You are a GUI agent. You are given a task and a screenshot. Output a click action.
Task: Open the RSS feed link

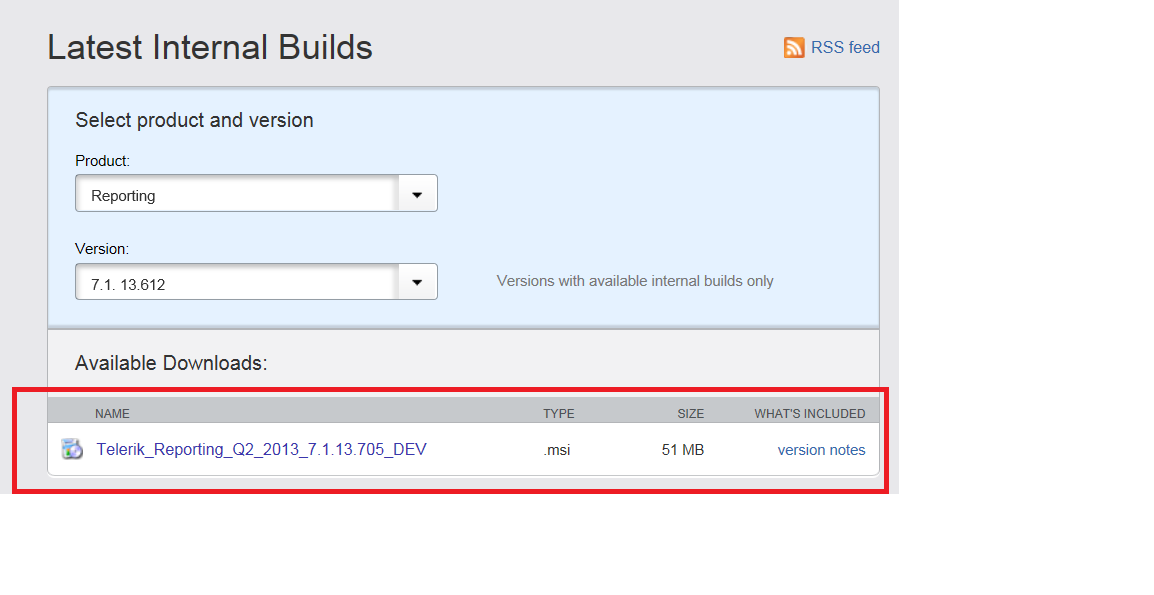[x=845, y=47]
